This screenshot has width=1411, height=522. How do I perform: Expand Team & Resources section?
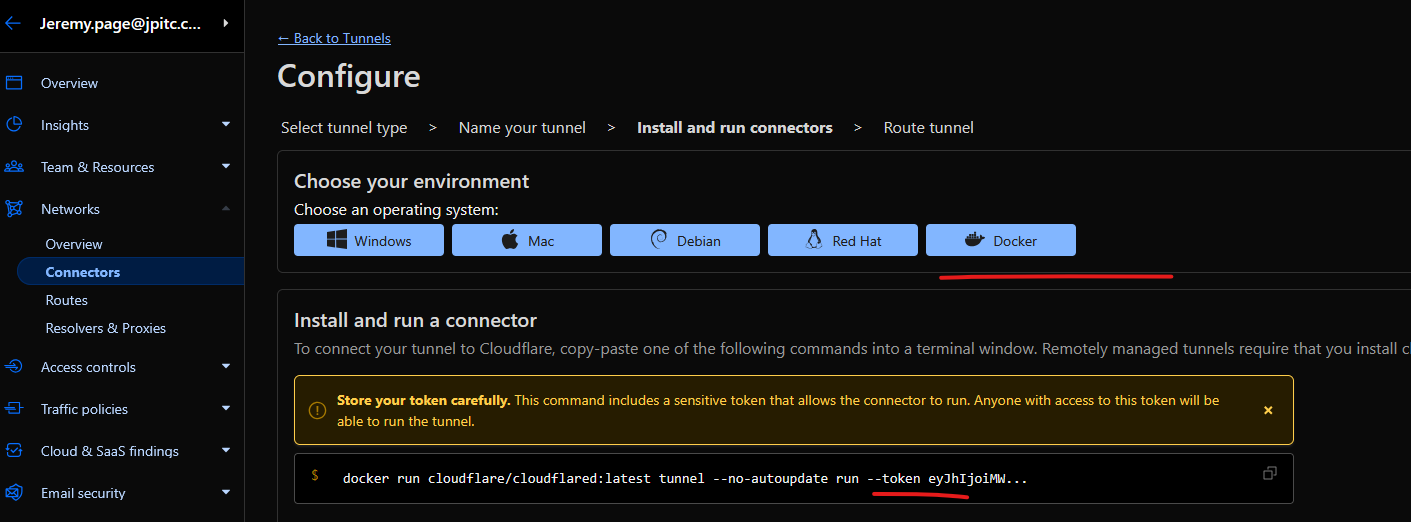click(226, 167)
